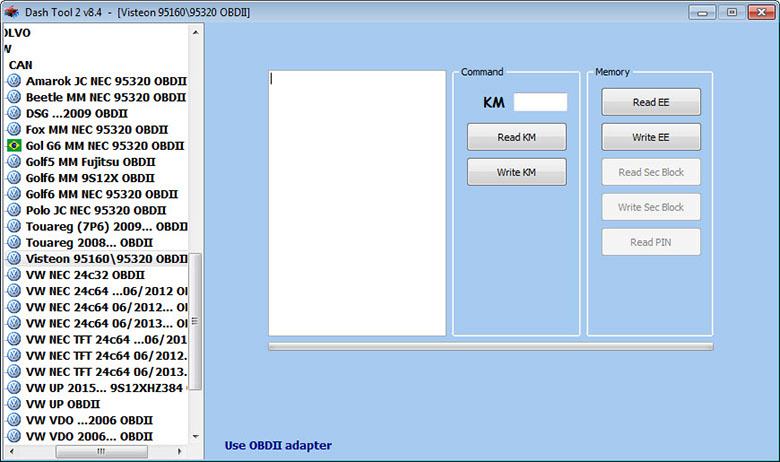The width and height of the screenshot is (780, 462).
Task: Click the Write EE button
Action: tap(651, 137)
